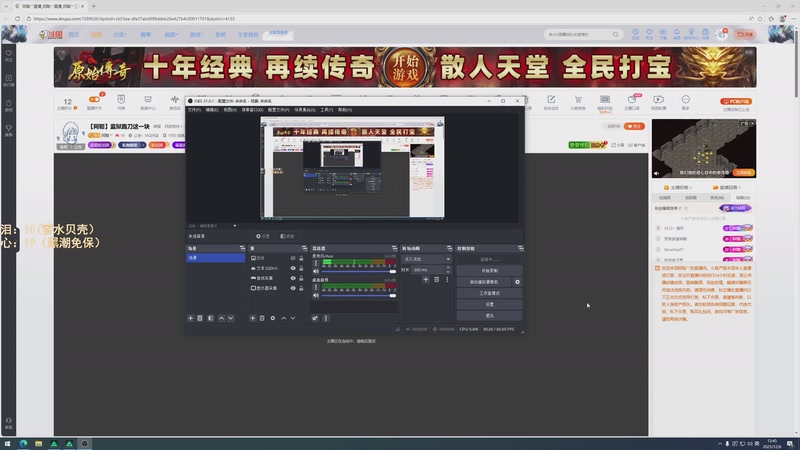The image size is (800, 450).
Task: Remove the selected scene with trash icon
Action: click(x=200, y=318)
